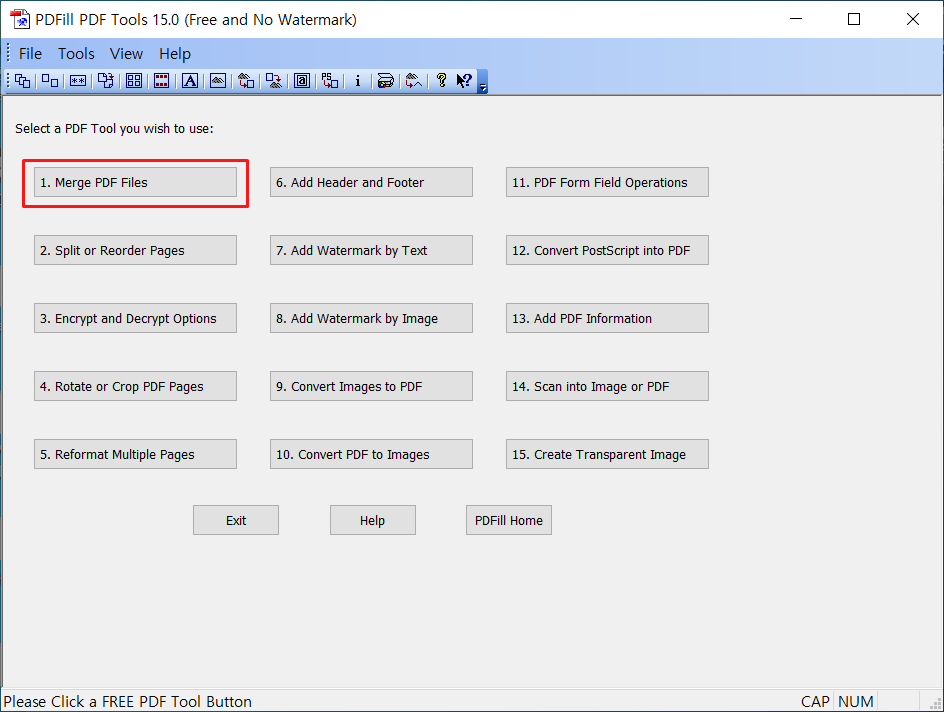Click 'Please Click a FREE PDF Tool Button' status text
The height and width of the screenshot is (712, 944).
(128, 702)
